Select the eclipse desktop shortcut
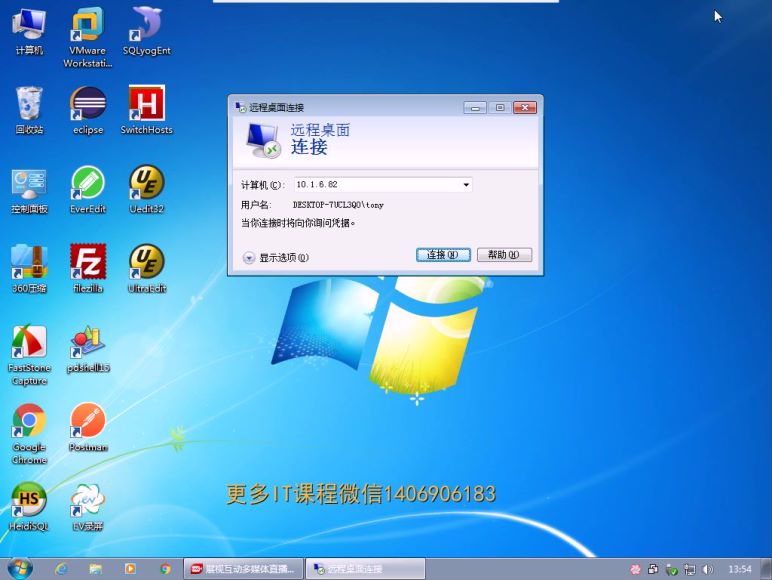This screenshot has width=772, height=580. pyautogui.click(x=88, y=110)
